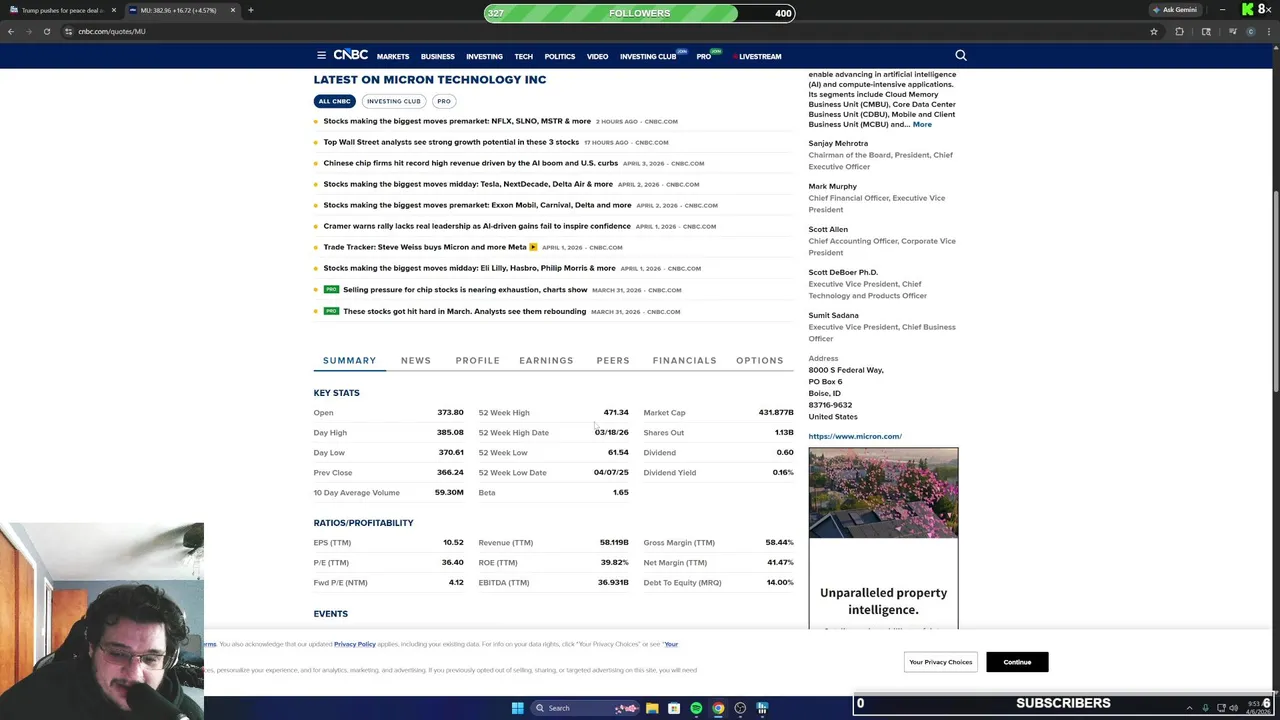Close the Trump pushes for peace deal tab
Screen dimensions: 1280x720
tap(113, 10)
